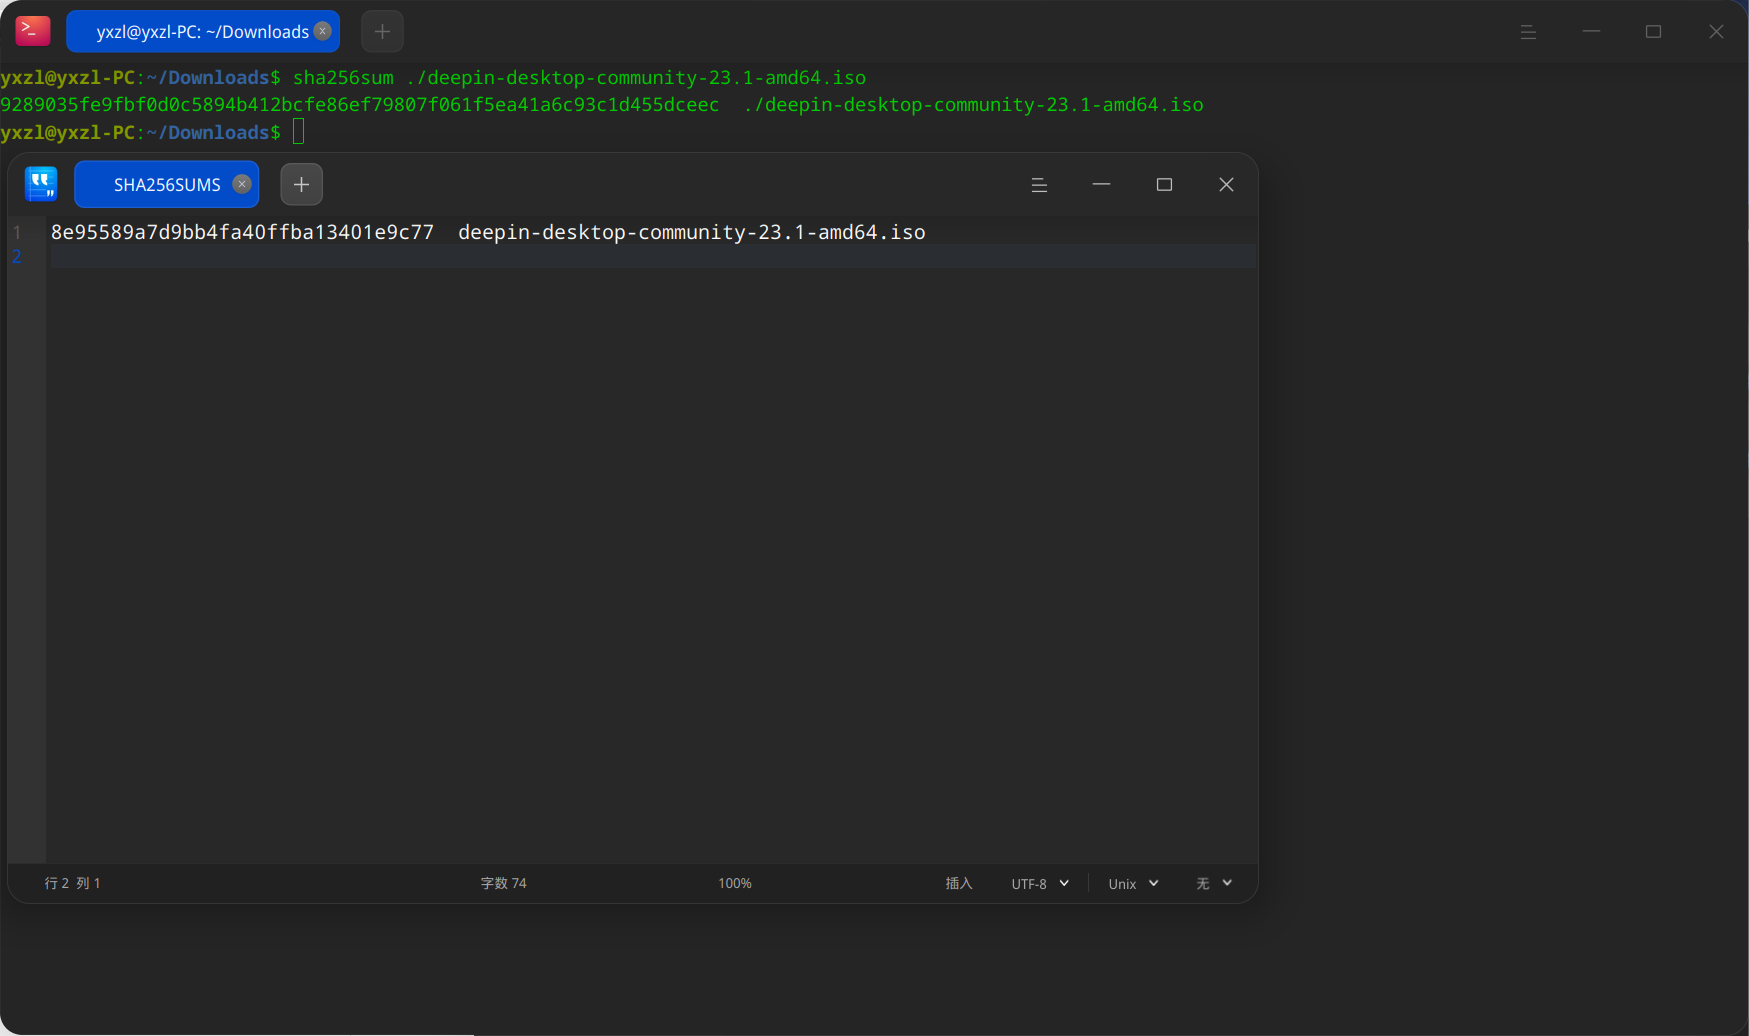Open a new terminal tab
The image size is (1749, 1036).
point(382,31)
